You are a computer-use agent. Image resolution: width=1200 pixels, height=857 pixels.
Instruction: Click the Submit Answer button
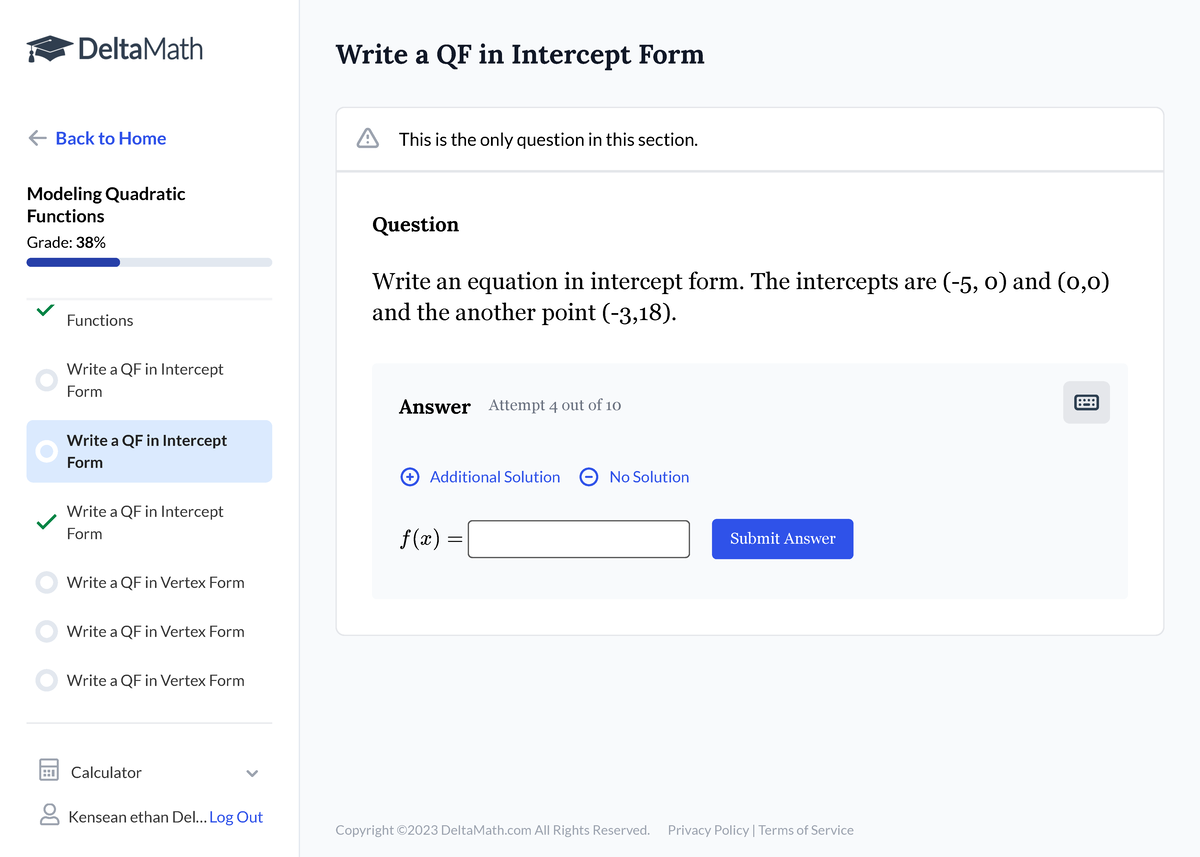point(782,538)
